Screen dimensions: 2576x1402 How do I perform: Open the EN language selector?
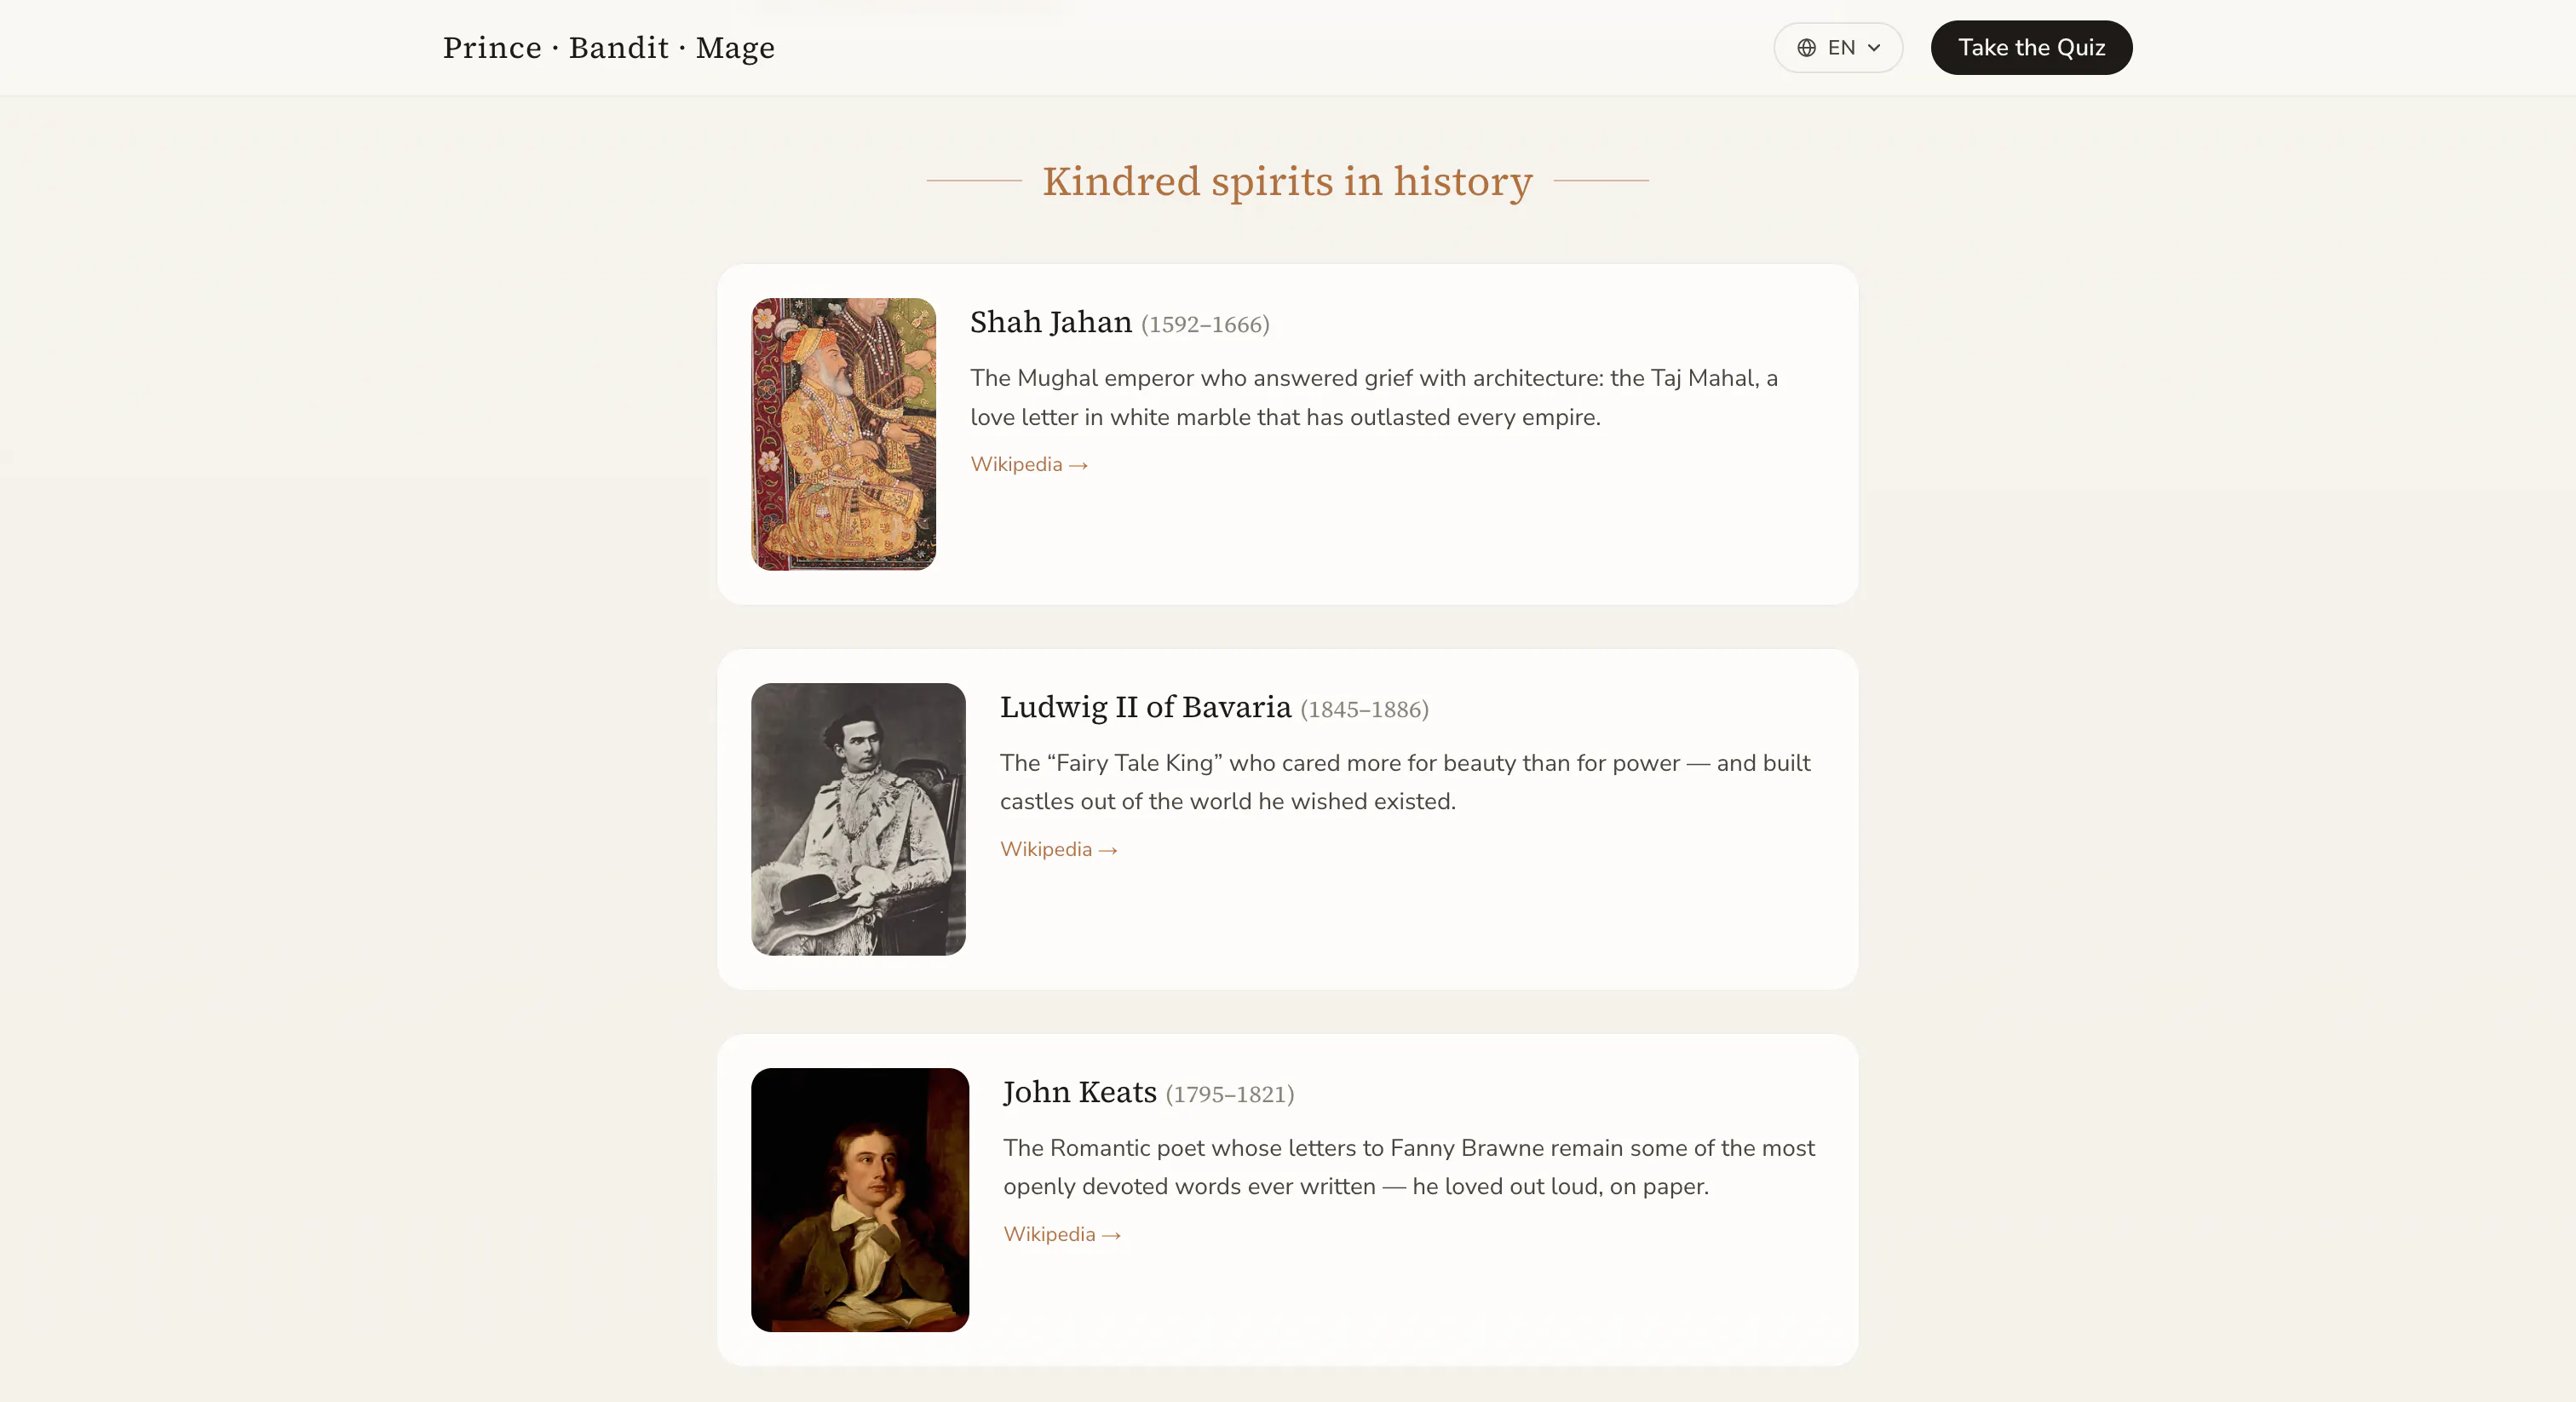coord(1838,48)
